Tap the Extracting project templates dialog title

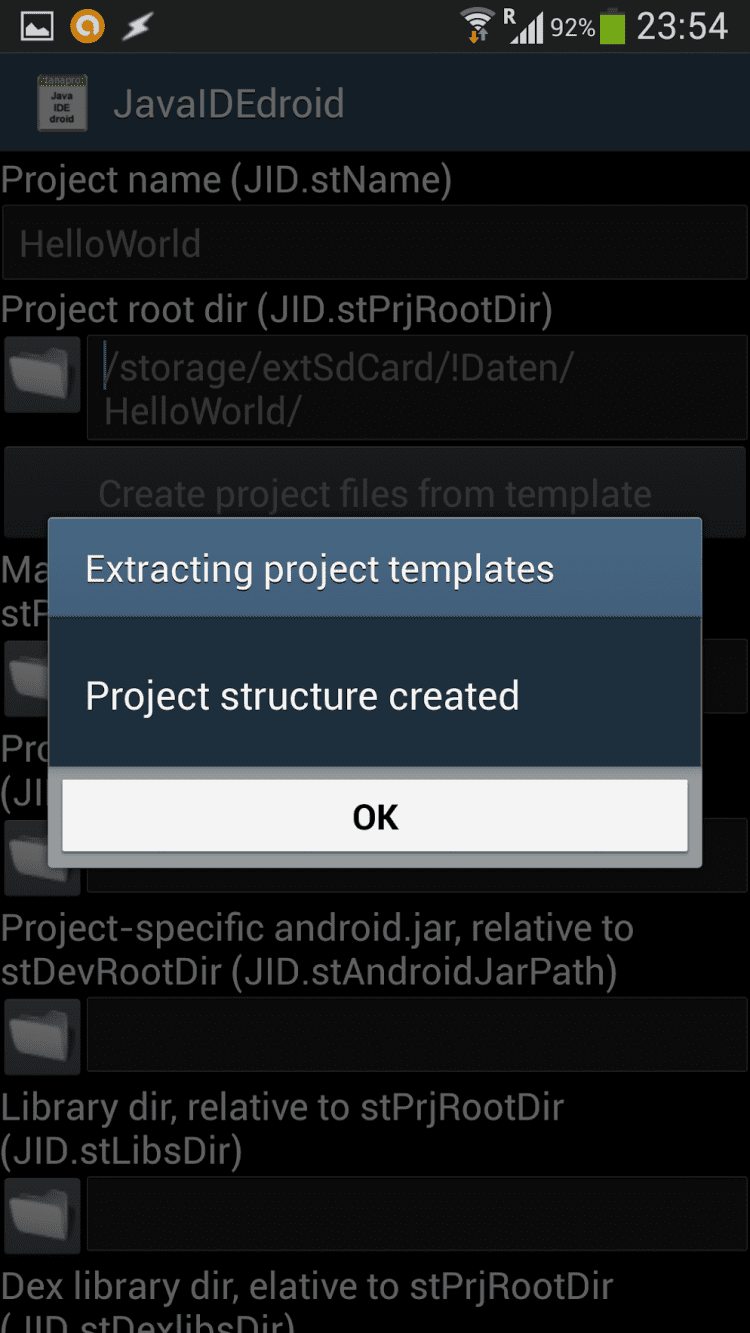point(320,569)
